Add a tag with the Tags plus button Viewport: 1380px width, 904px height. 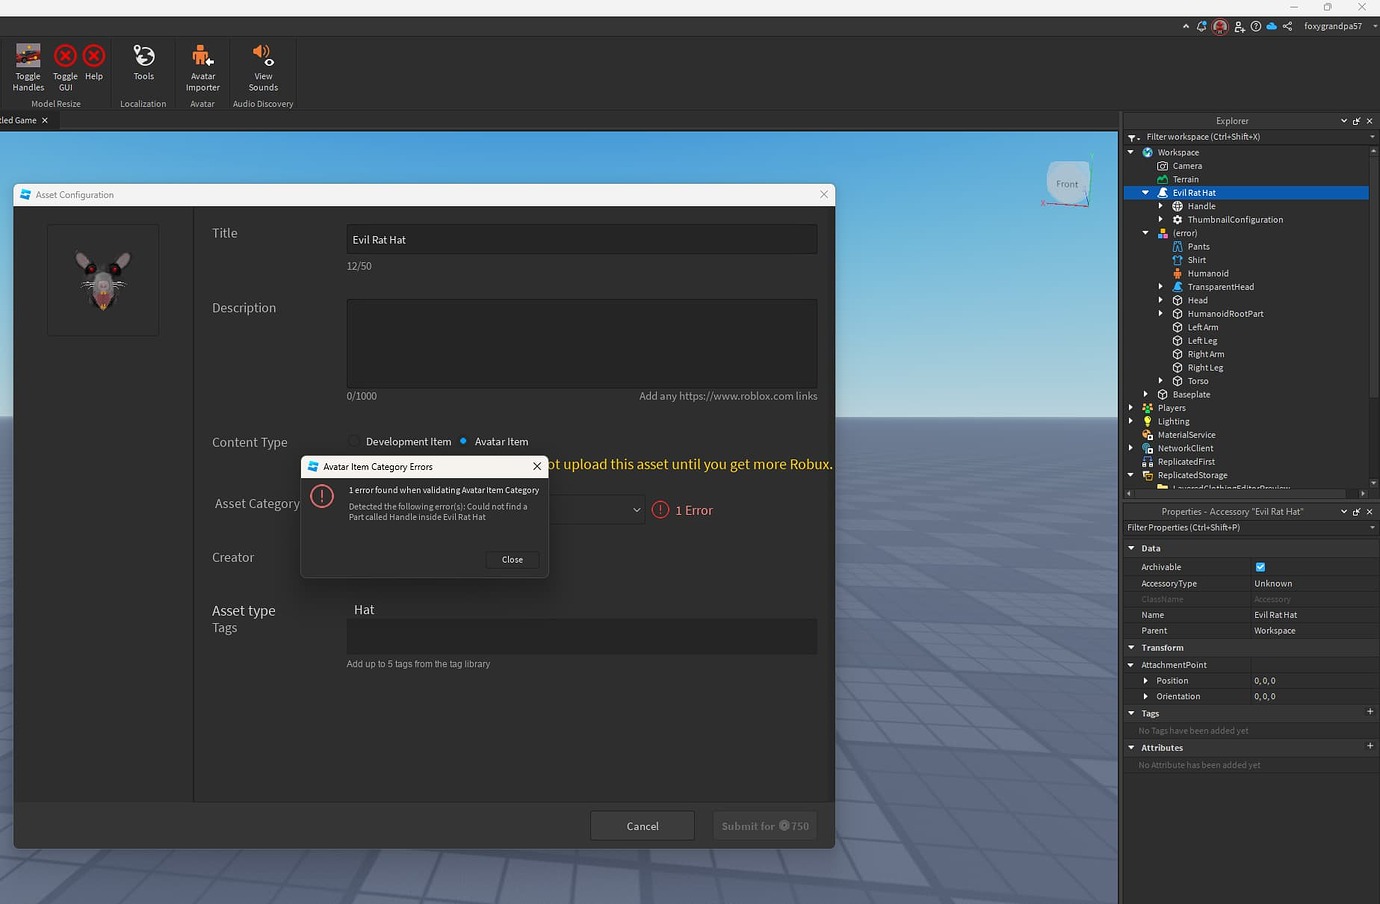(1369, 712)
